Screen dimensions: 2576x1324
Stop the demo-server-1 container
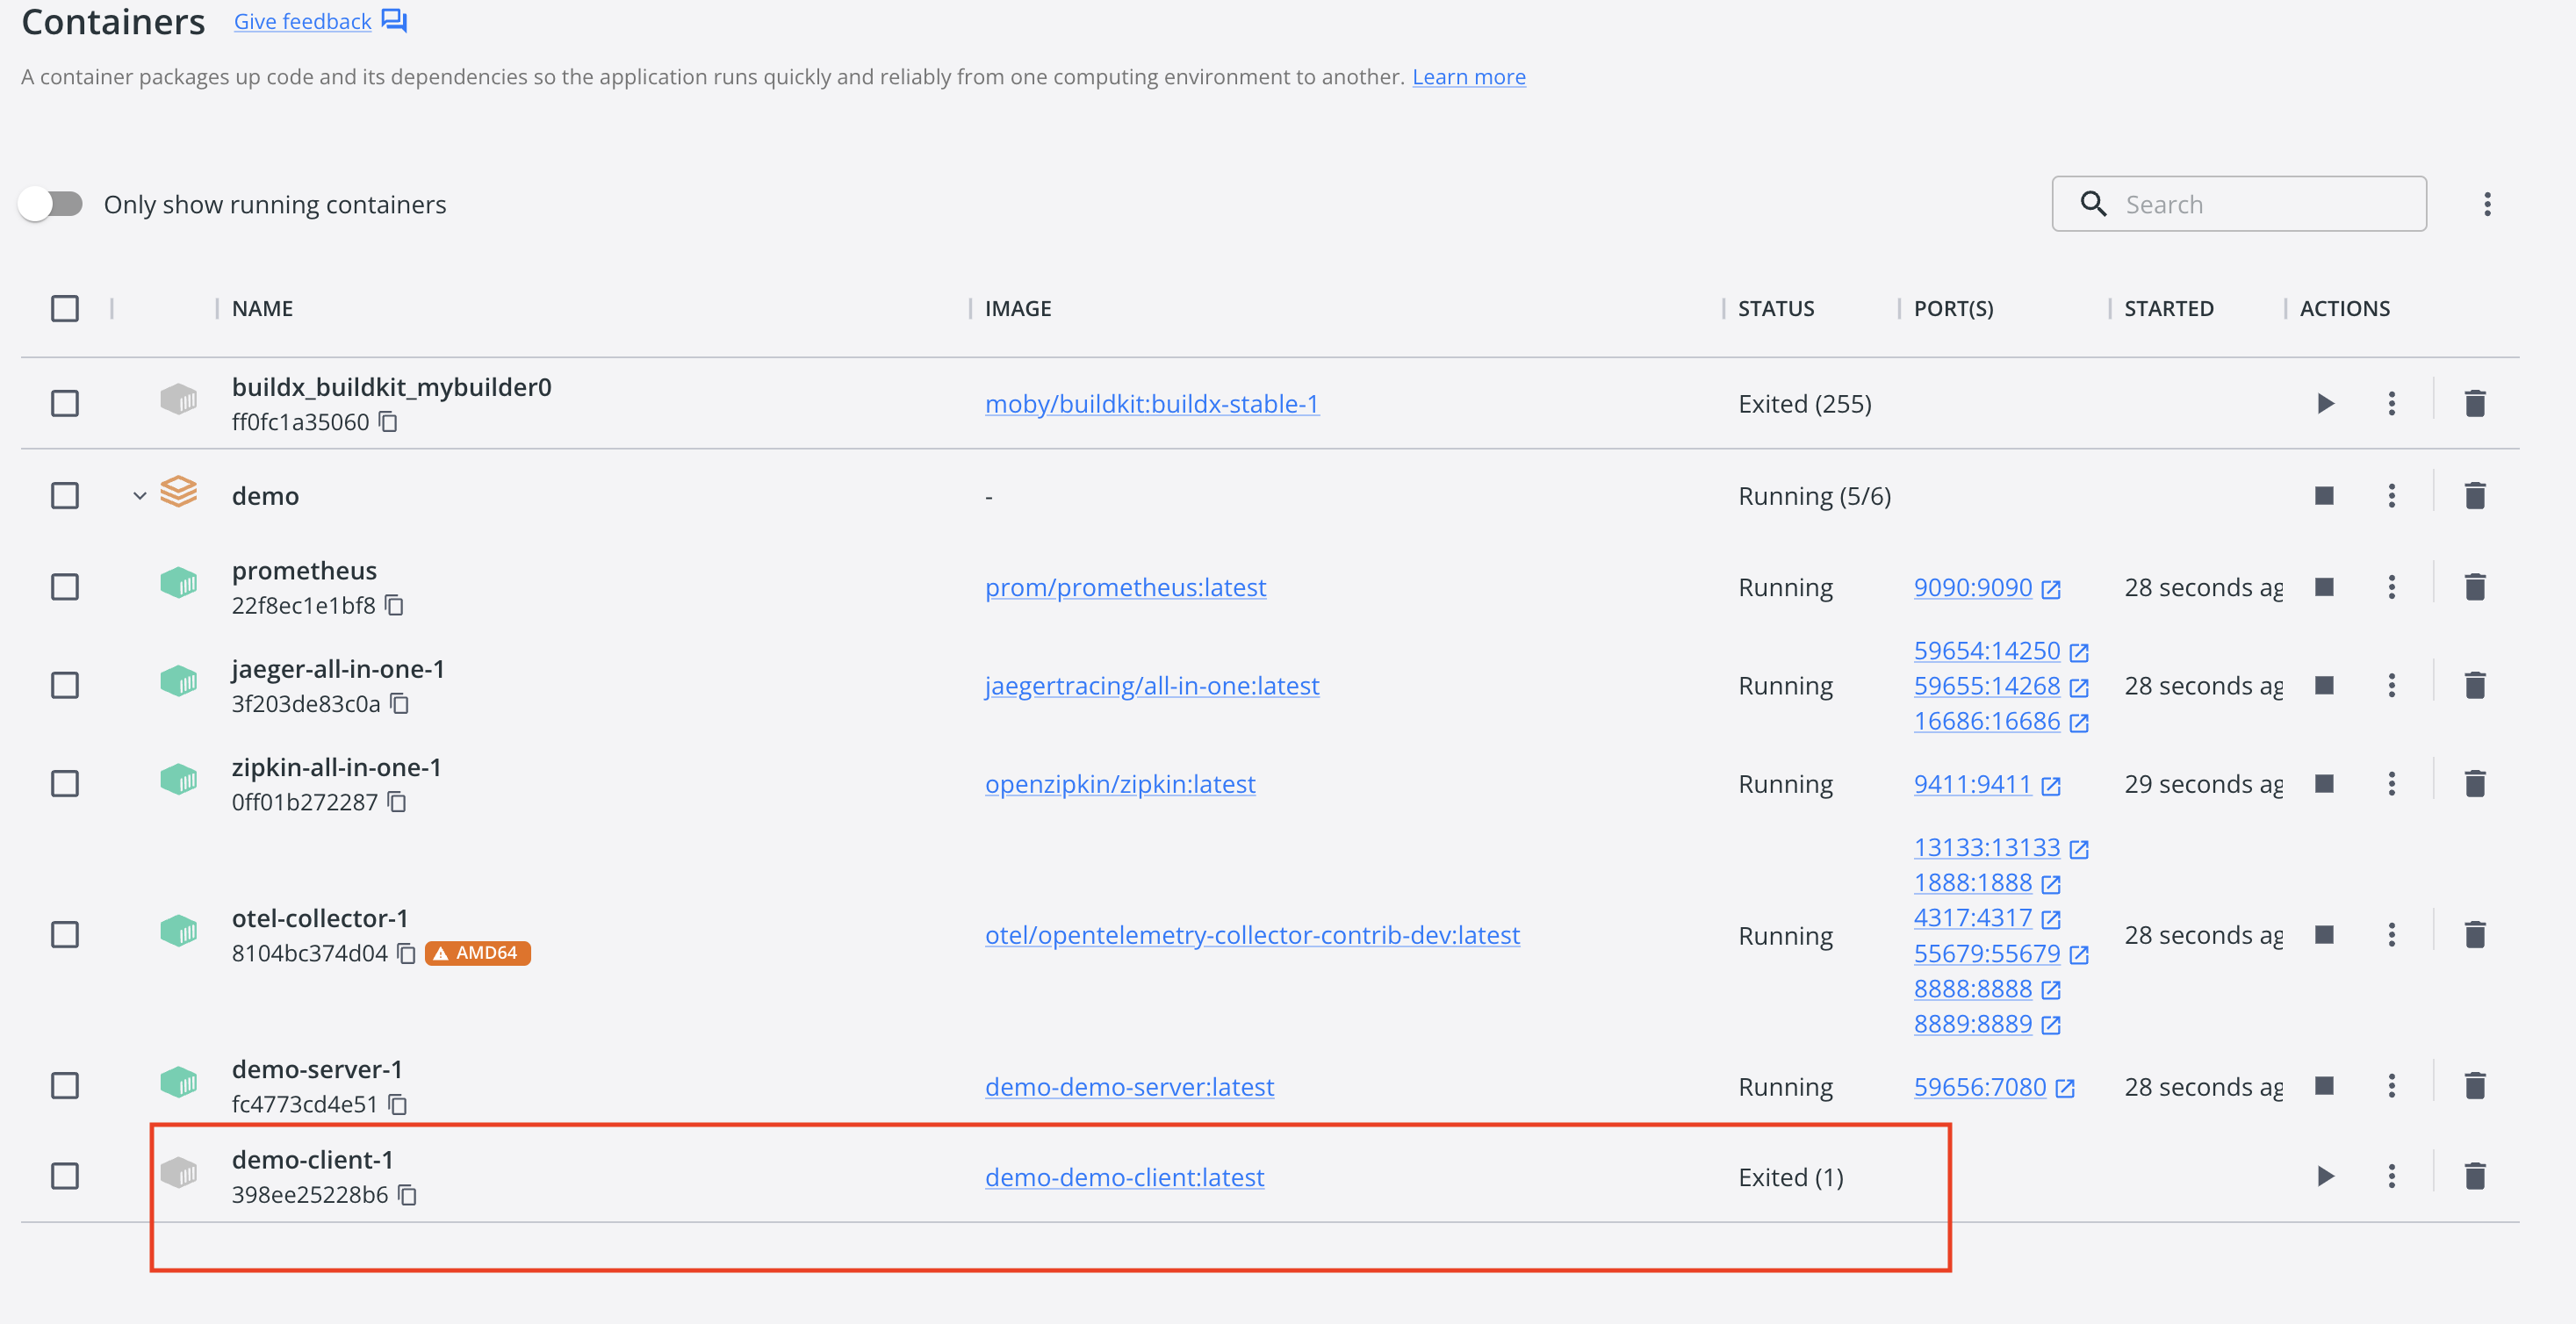tap(2324, 1085)
